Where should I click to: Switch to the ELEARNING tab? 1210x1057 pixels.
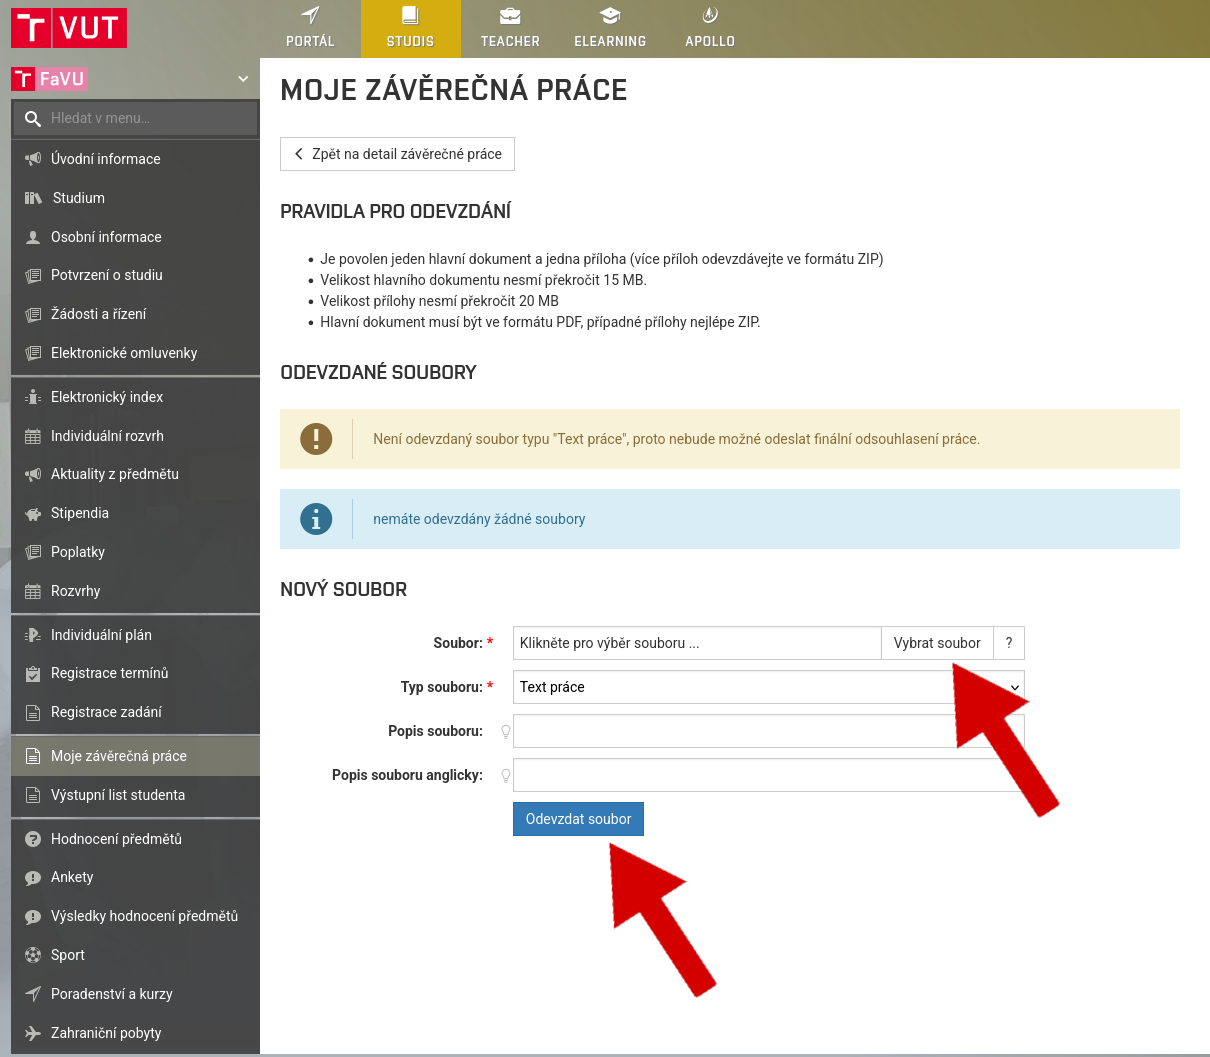(610, 29)
